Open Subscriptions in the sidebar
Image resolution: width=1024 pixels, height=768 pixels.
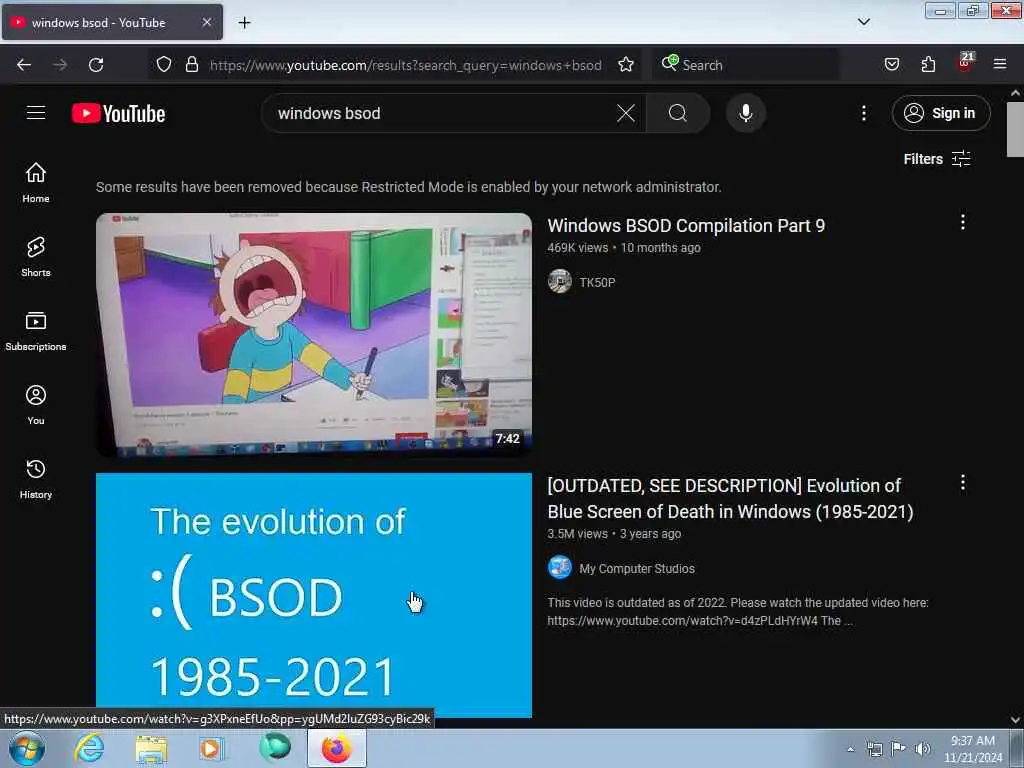[36, 330]
